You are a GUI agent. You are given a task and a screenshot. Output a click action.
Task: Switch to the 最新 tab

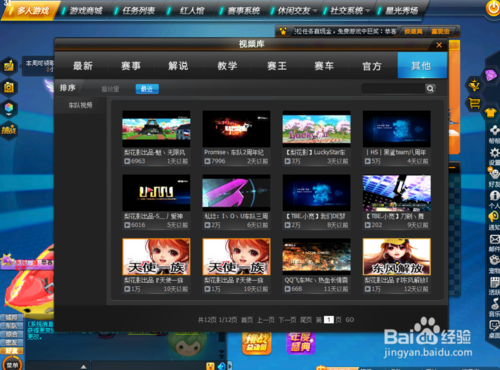(83, 66)
